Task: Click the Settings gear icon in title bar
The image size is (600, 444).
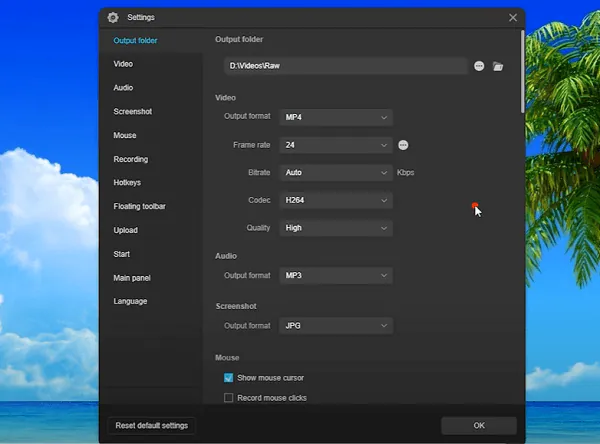Action: pos(113,17)
